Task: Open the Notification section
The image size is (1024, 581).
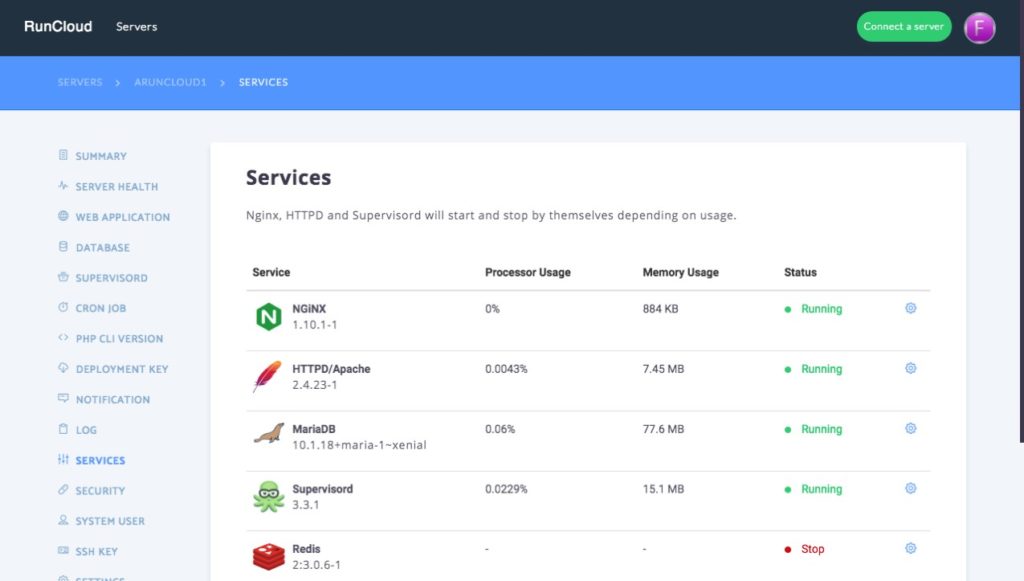Action: tap(112, 400)
